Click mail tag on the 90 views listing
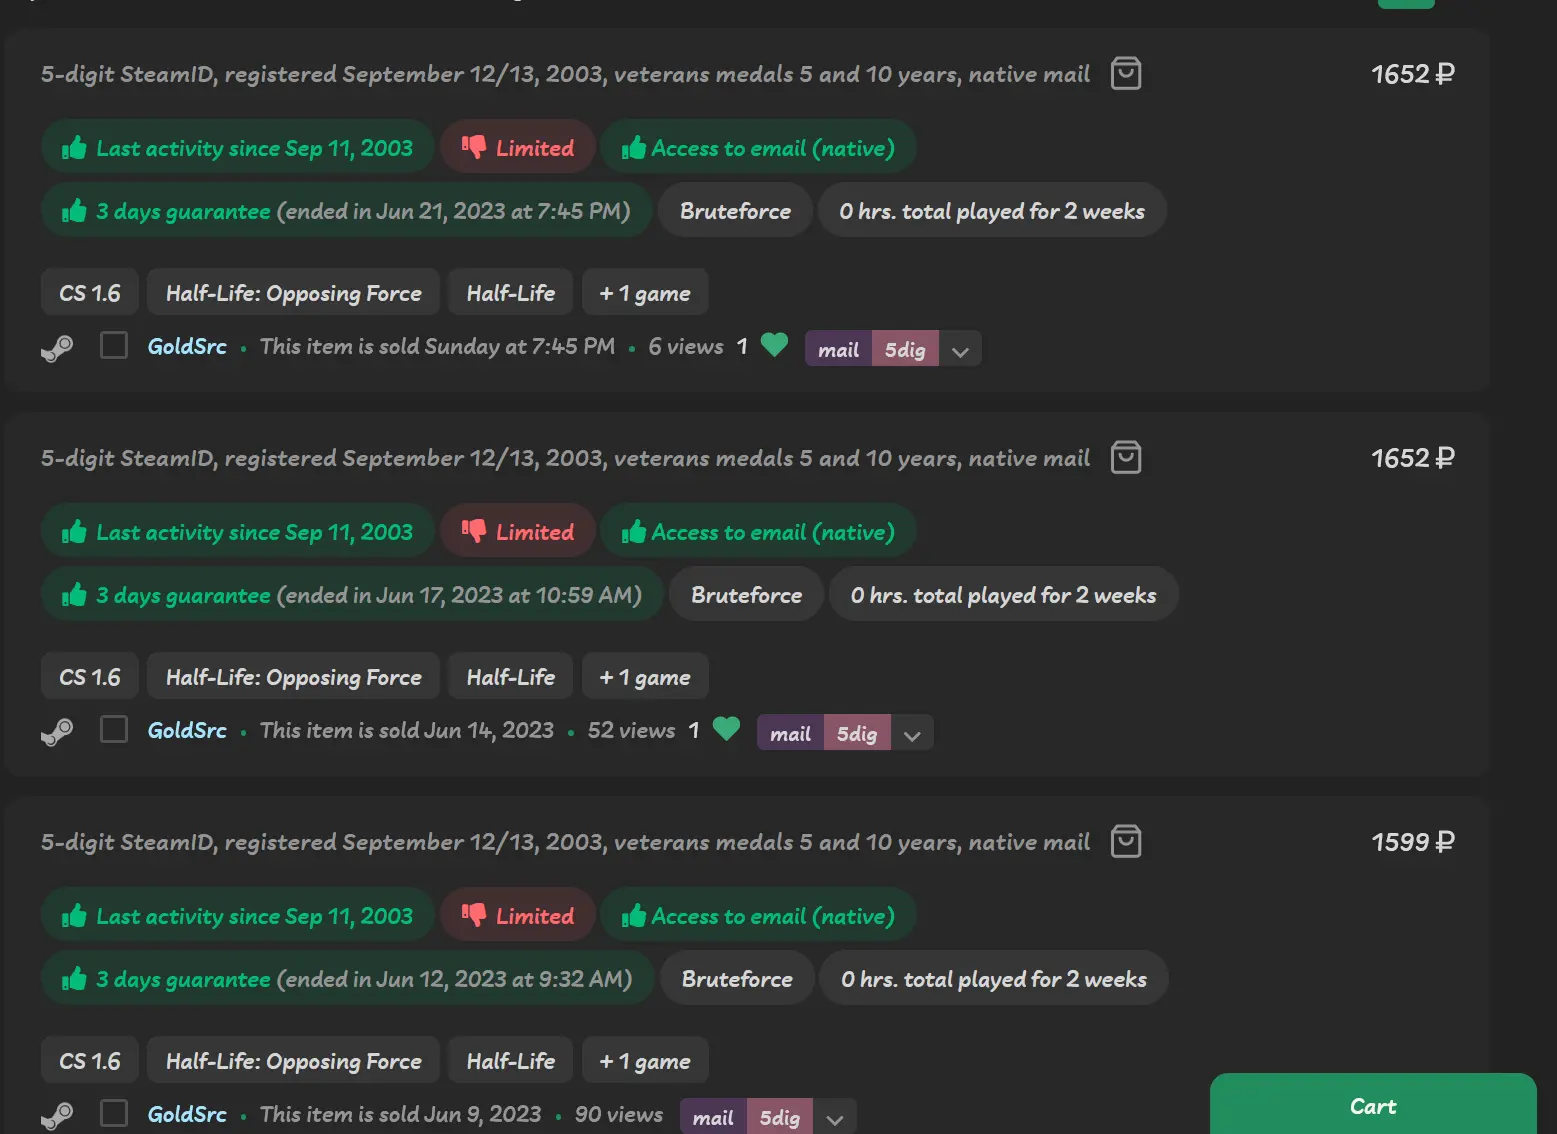 [713, 1117]
